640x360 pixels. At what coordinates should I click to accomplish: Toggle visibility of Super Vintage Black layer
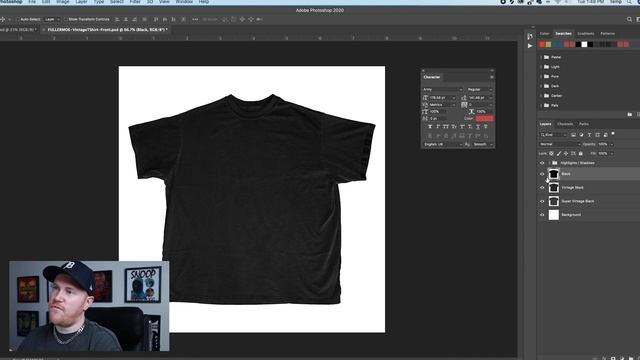coord(542,201)
